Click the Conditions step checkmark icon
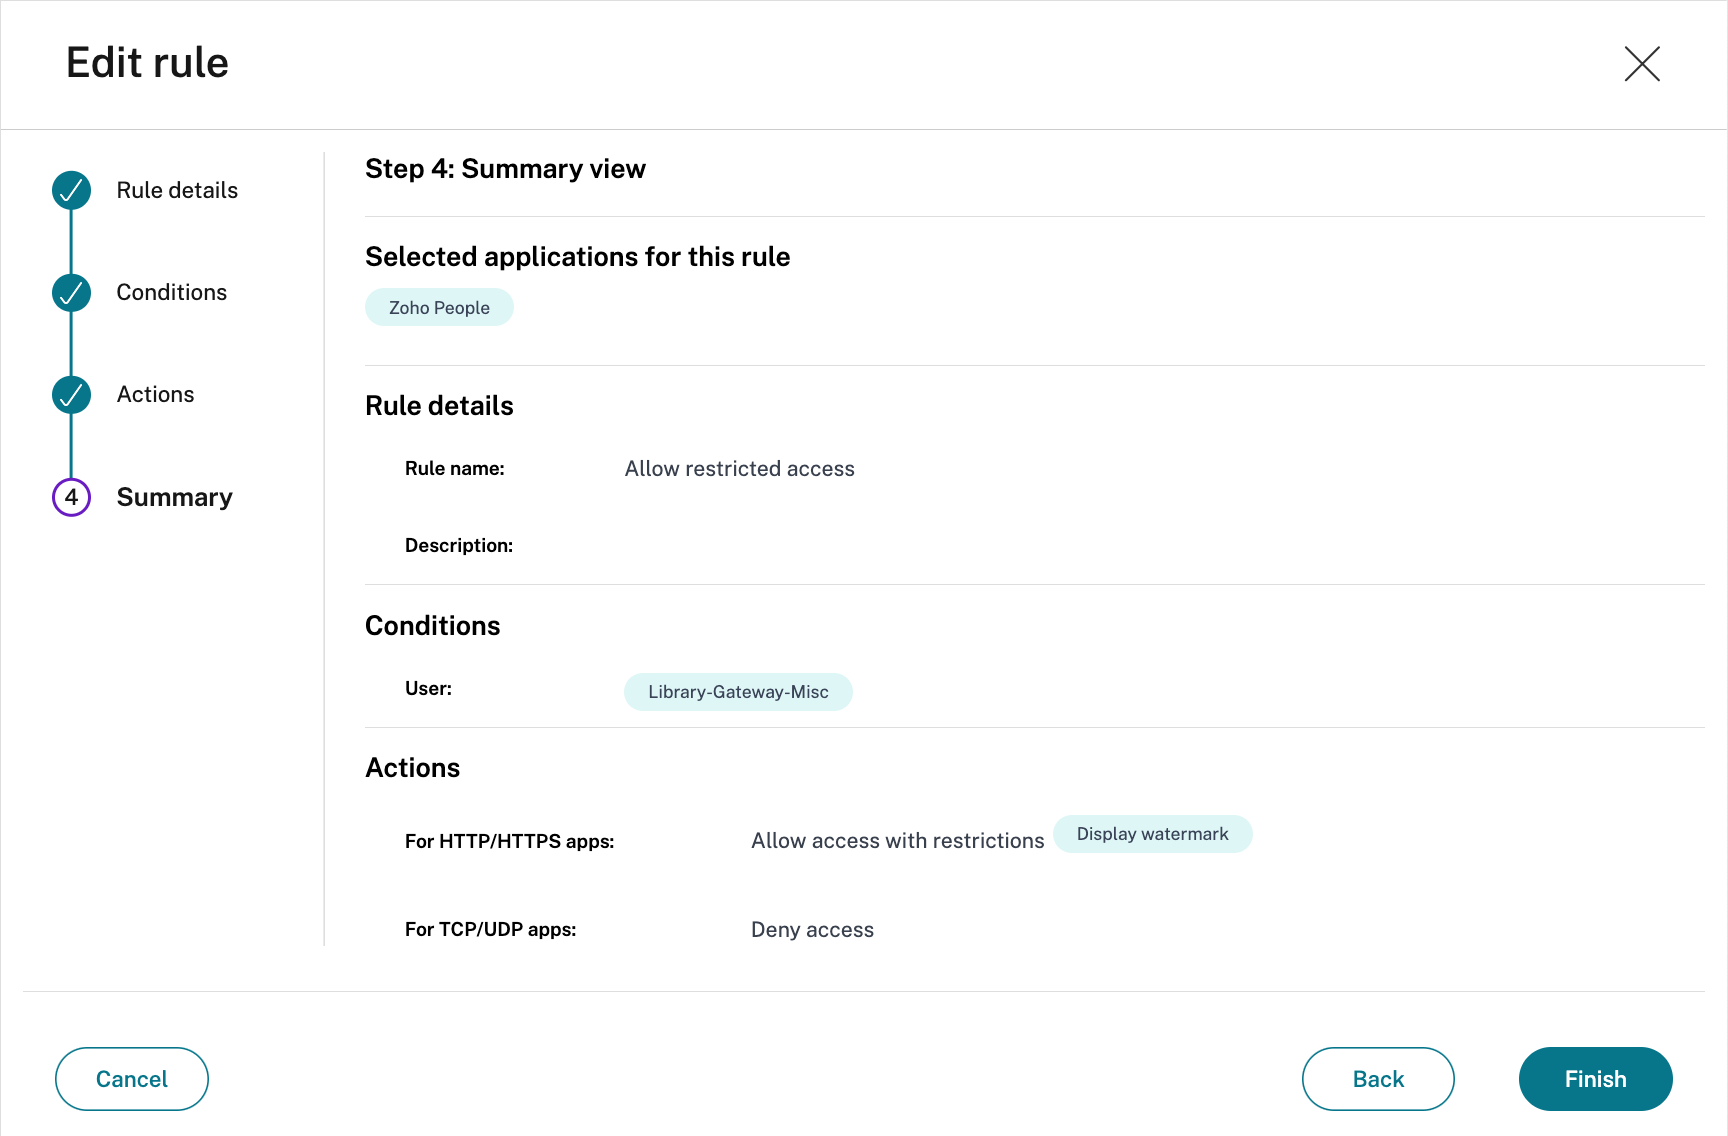 [71, 292]
